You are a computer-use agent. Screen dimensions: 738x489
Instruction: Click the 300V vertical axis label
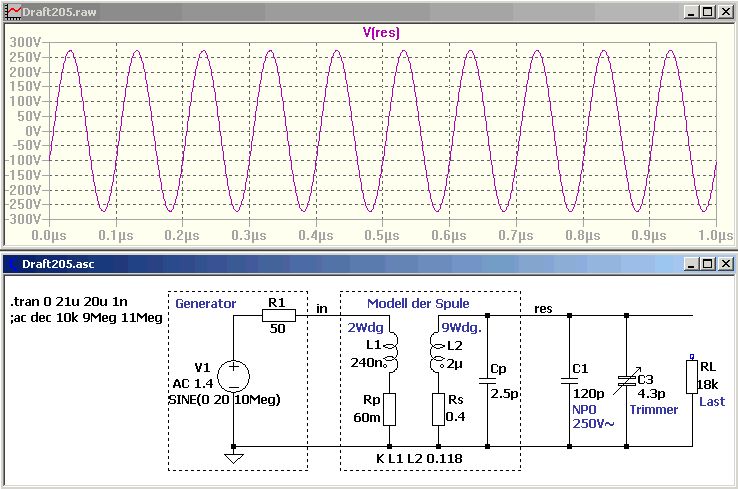click(x=25, y=42)
